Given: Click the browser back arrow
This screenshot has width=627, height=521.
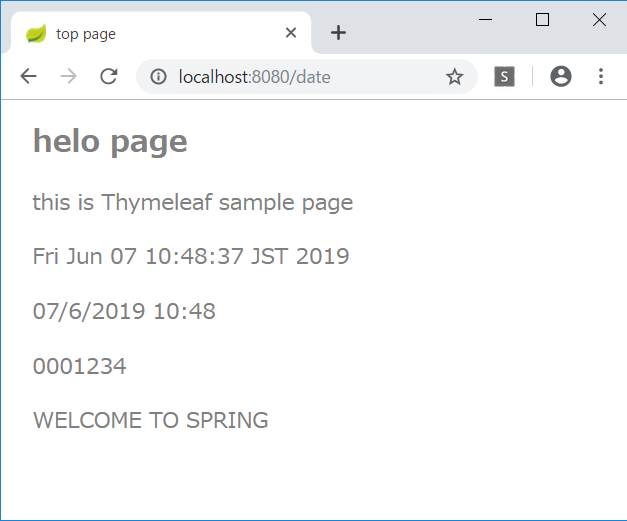Looking at the screenshot, I should point(28,77).
